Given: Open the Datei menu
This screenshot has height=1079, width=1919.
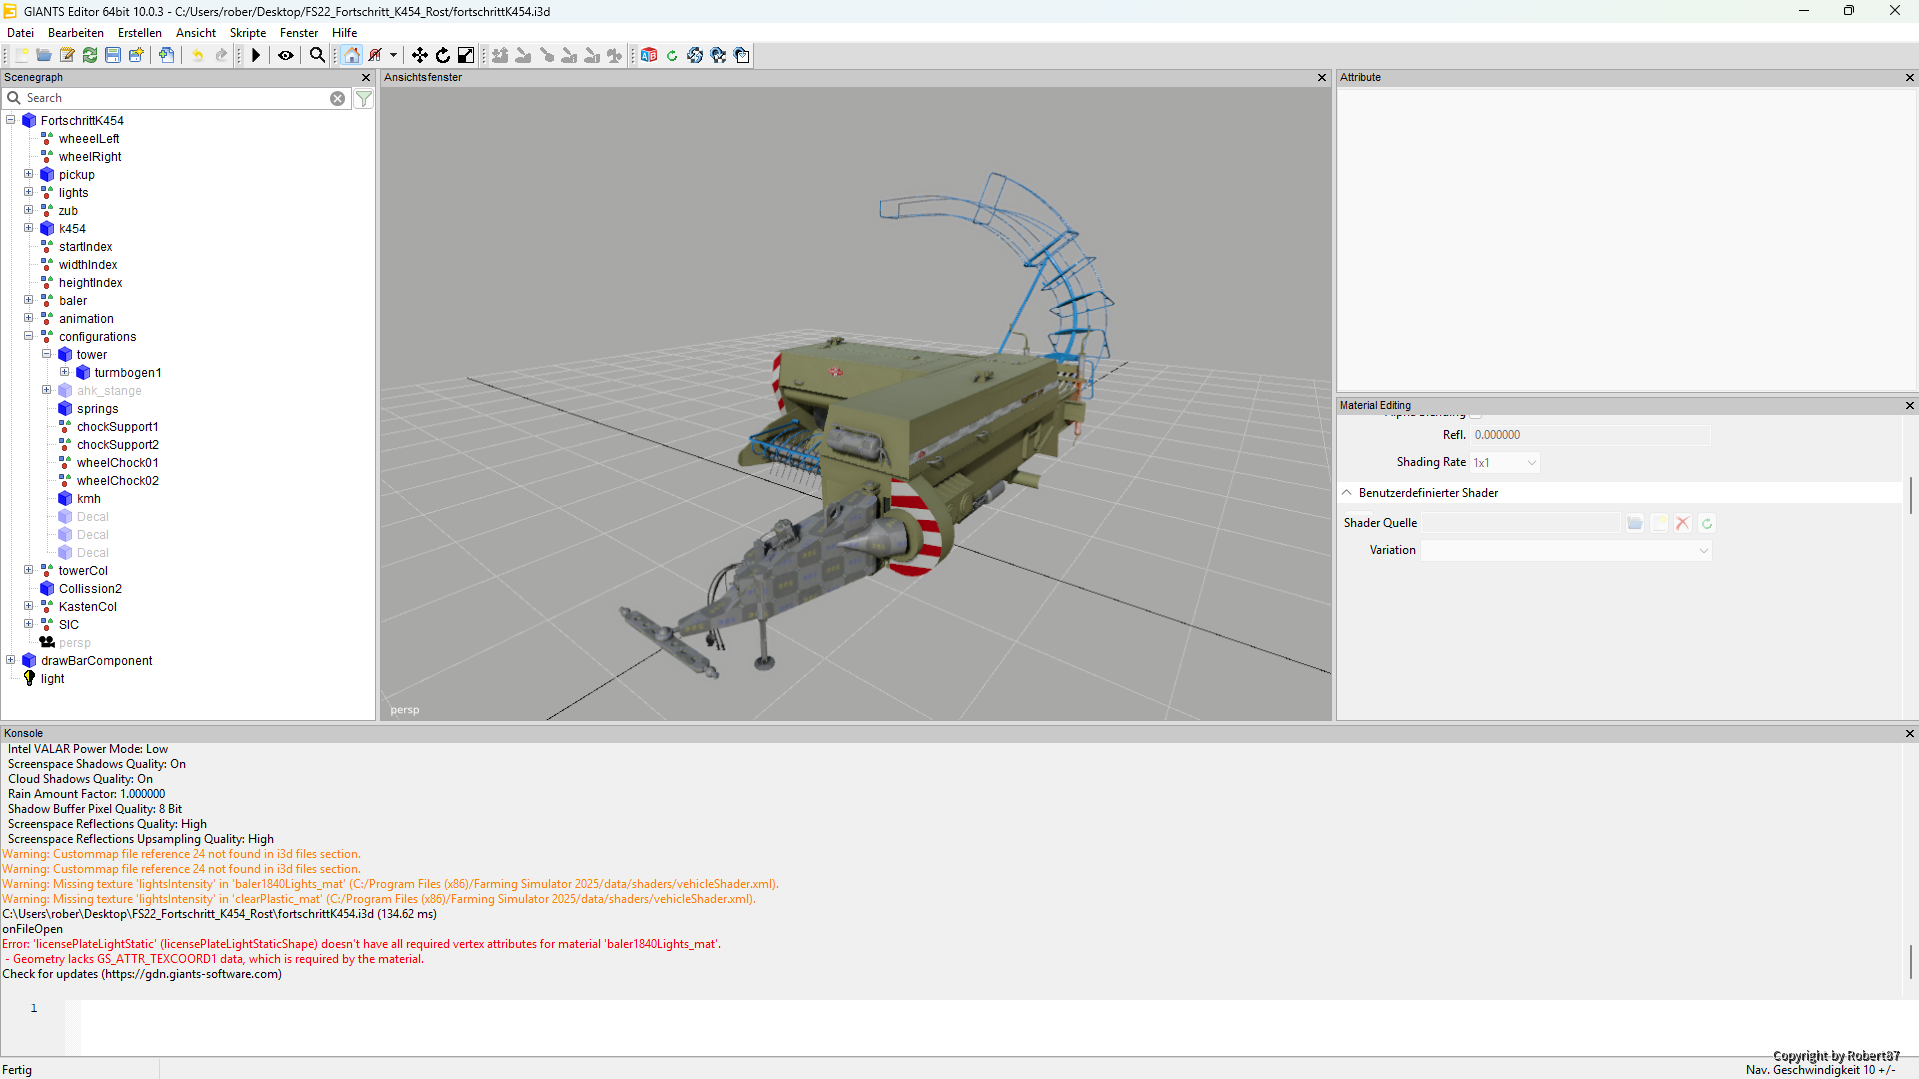Looking at the screenshot, I should point(20,33).
